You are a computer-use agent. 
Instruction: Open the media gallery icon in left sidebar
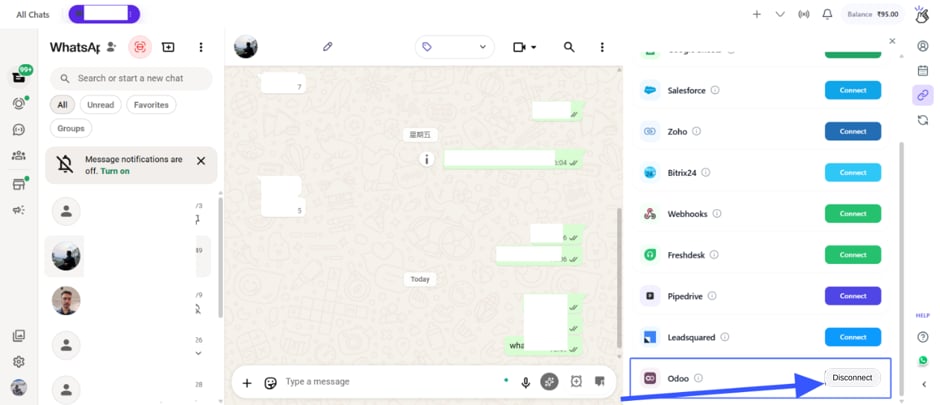(x=19, y=336)
